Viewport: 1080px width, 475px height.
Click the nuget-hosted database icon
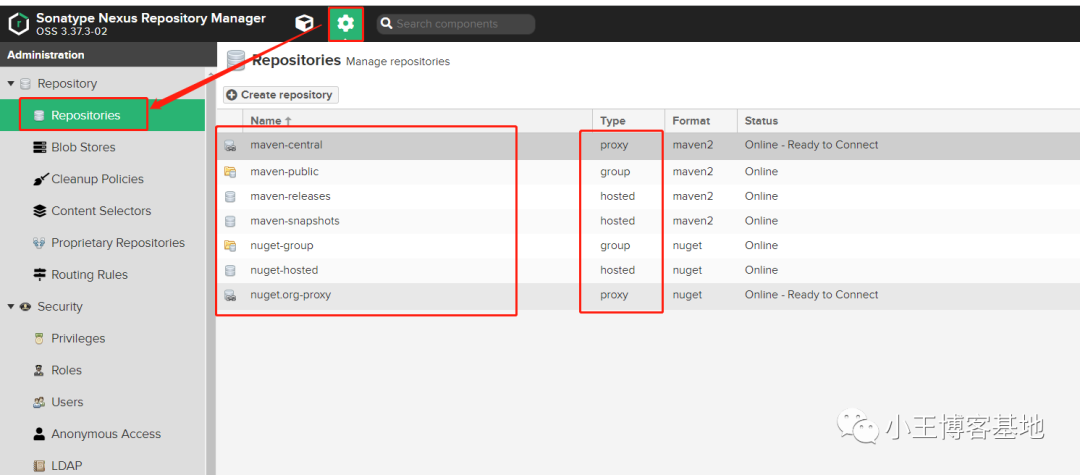coord(230,271)
